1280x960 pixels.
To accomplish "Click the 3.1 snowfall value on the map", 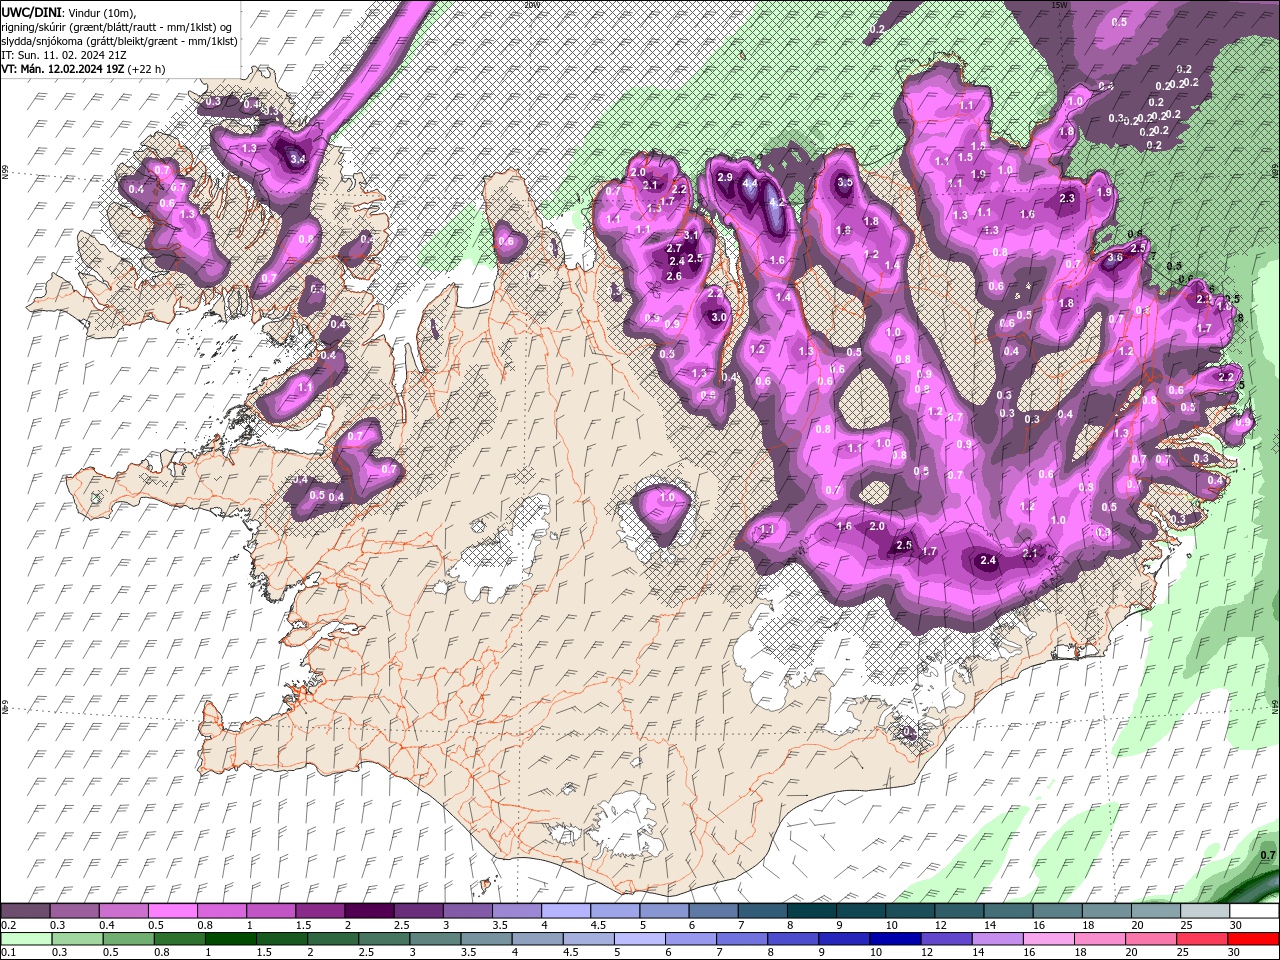I will pos(691,235).
